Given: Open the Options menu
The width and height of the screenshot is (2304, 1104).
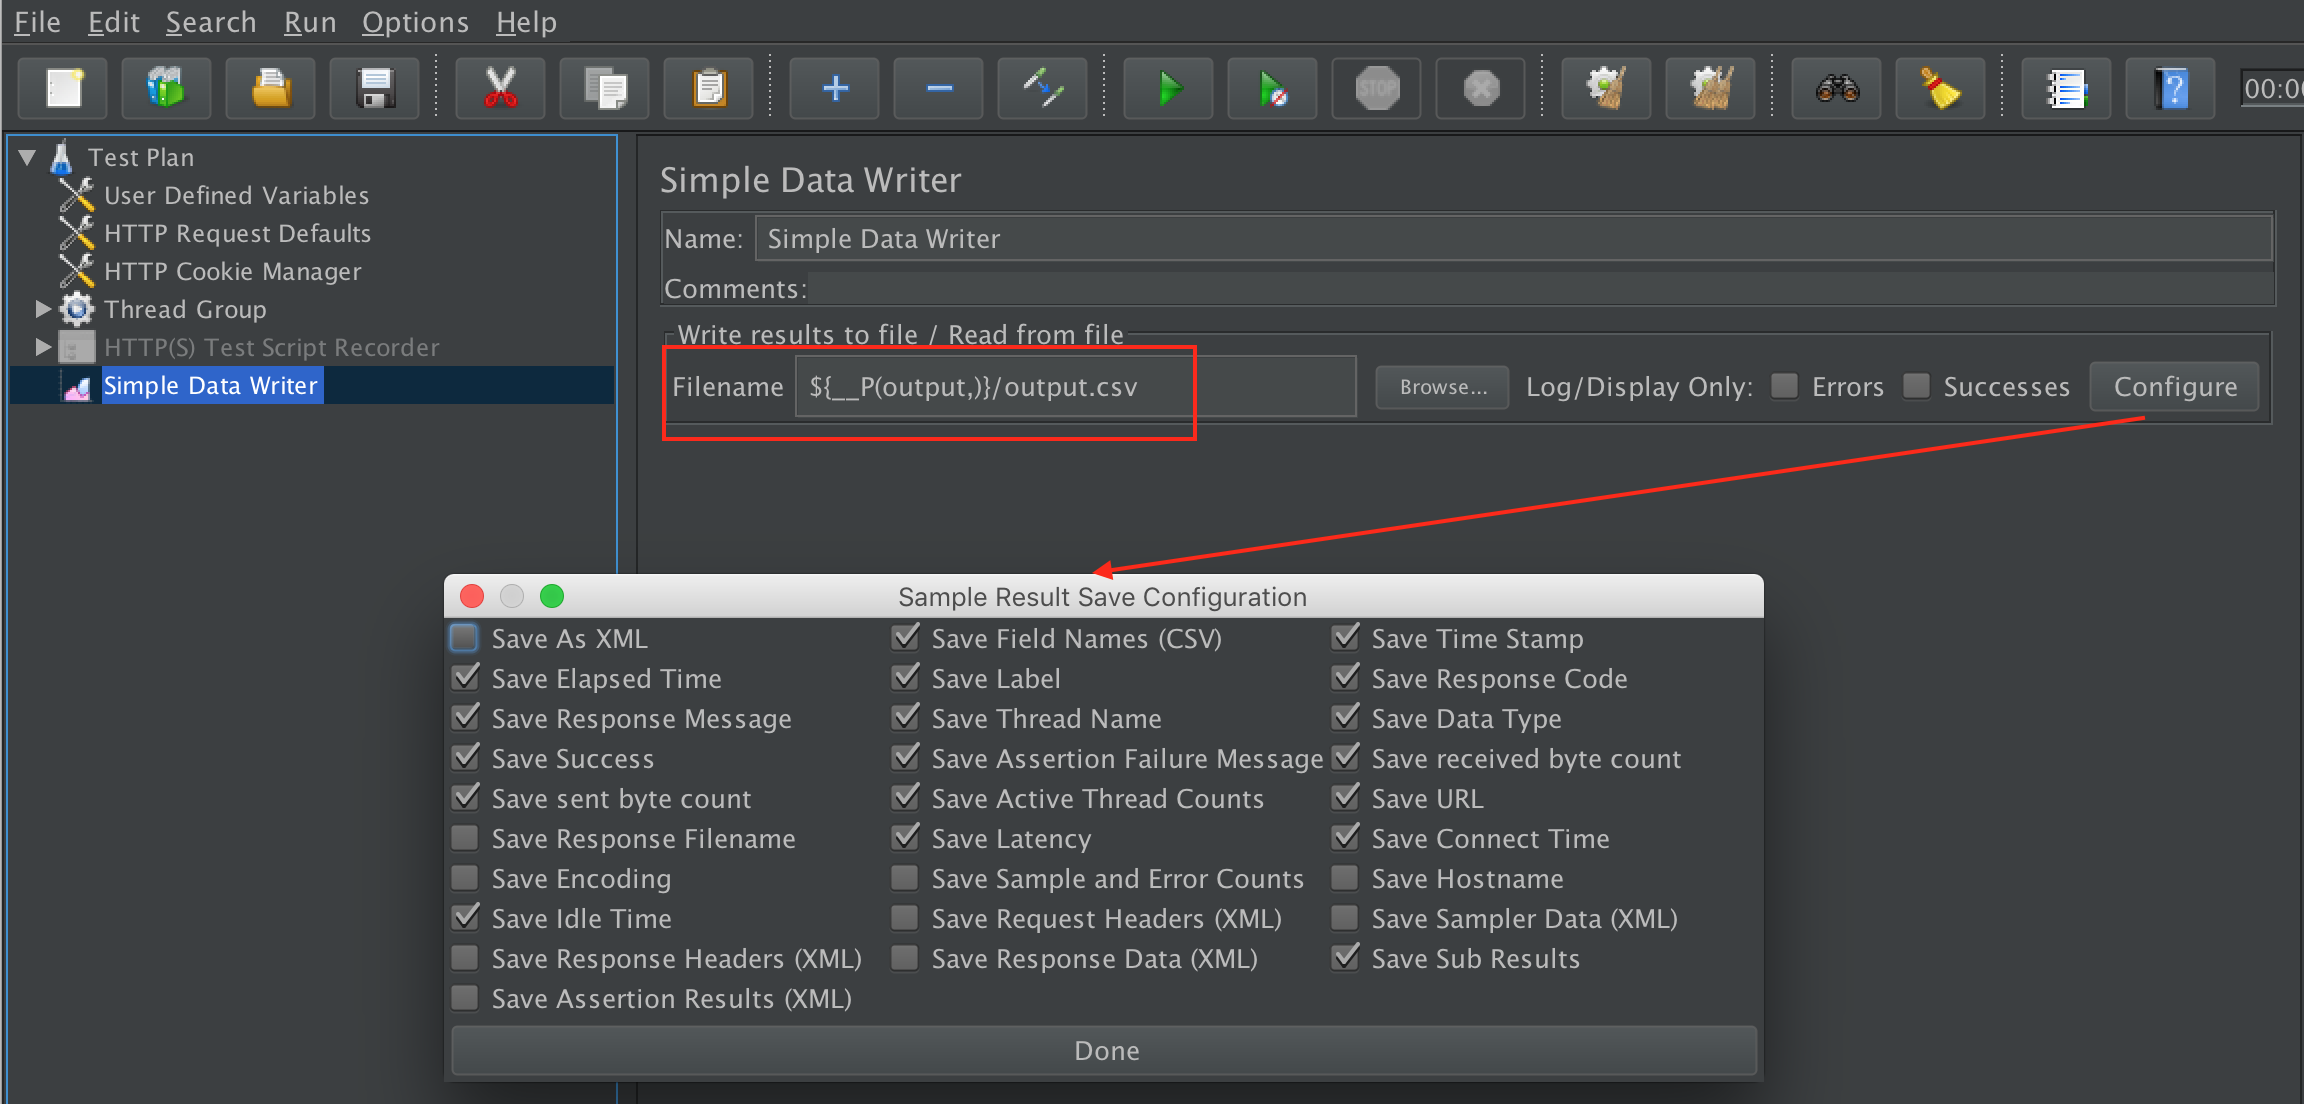Looking at the screenshot, I should click(414, 22).
